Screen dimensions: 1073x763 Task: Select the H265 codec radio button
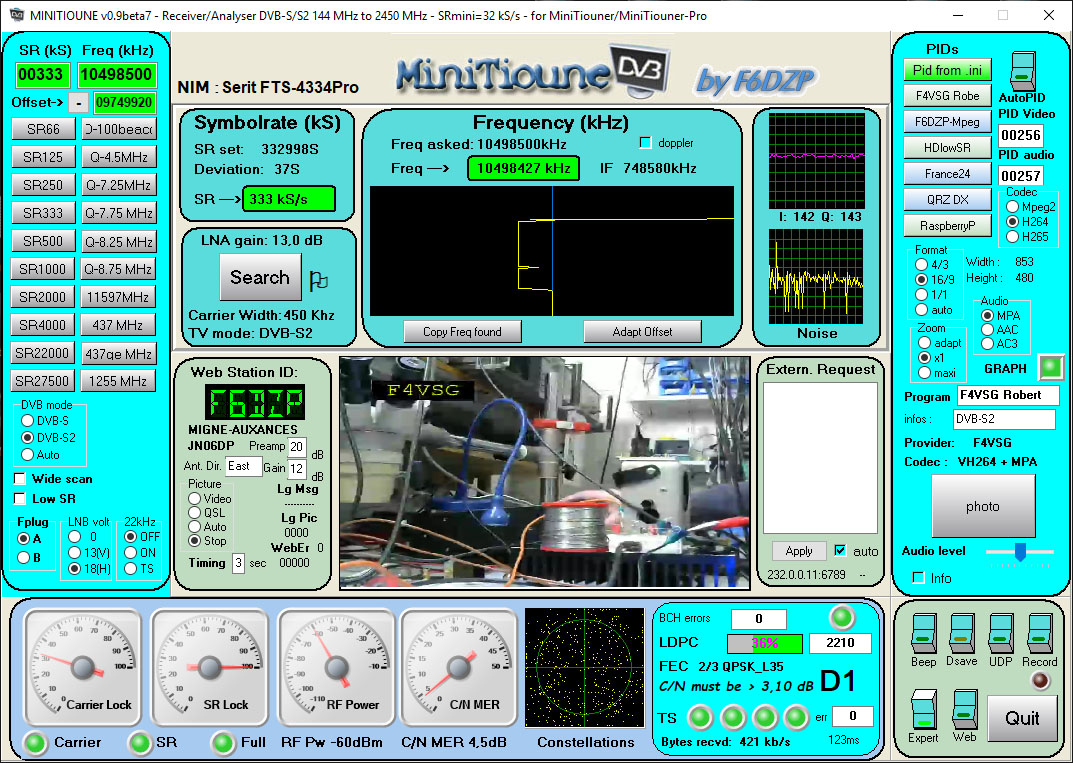[1012, 236]
